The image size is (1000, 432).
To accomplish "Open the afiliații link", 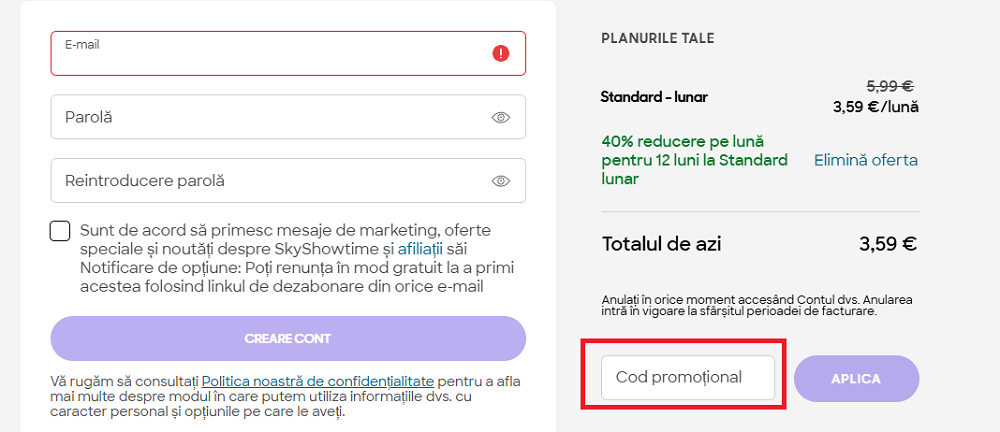I will coord(421,248).
